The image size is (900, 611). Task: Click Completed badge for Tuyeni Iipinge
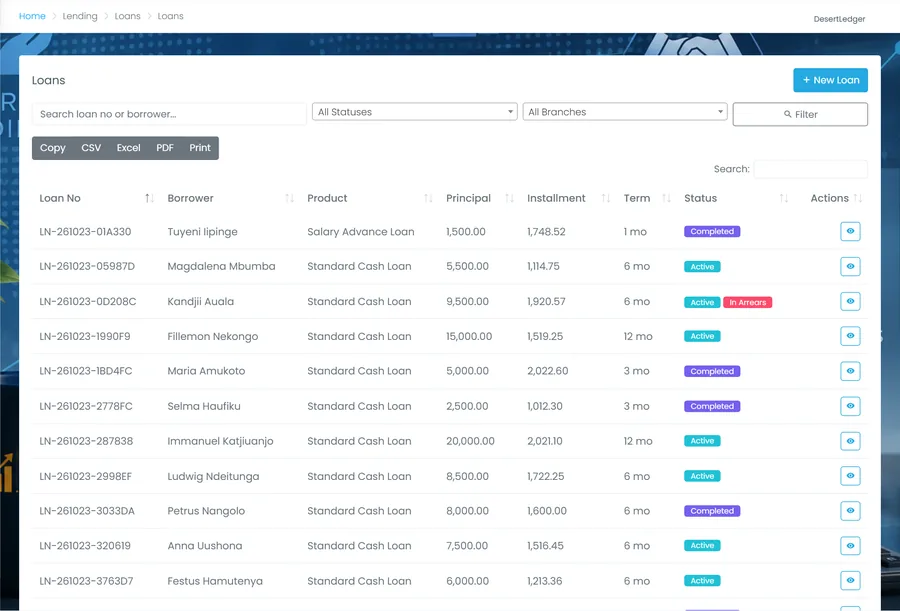pyautogui.click(x=712, y=231)
